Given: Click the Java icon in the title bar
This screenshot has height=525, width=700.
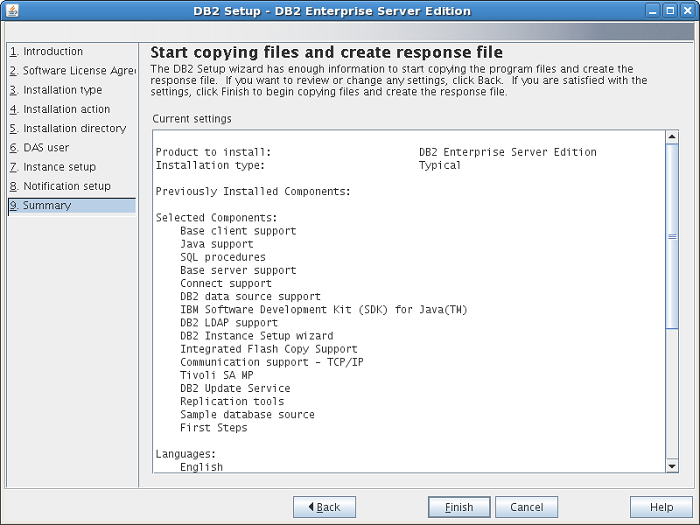Looking at the screenshot, I should coord(12,11).
